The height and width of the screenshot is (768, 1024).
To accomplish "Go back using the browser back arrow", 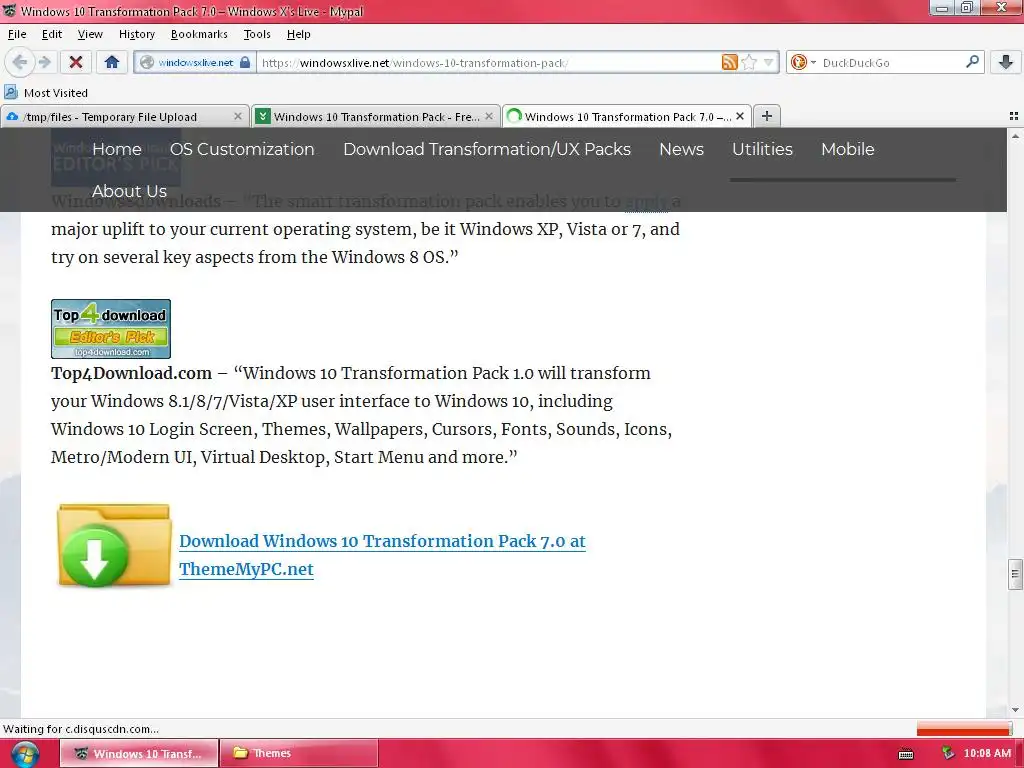I will tap(19, 62).
